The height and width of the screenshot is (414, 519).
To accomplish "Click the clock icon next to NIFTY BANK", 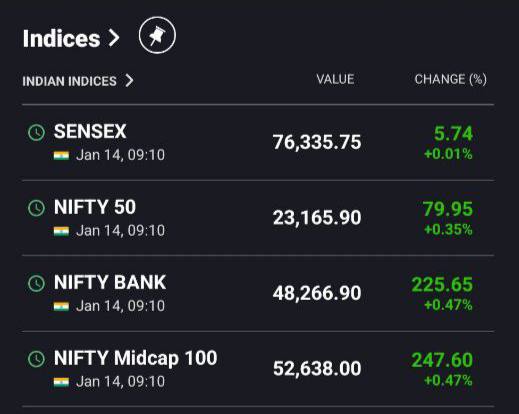I will [36, 284].
